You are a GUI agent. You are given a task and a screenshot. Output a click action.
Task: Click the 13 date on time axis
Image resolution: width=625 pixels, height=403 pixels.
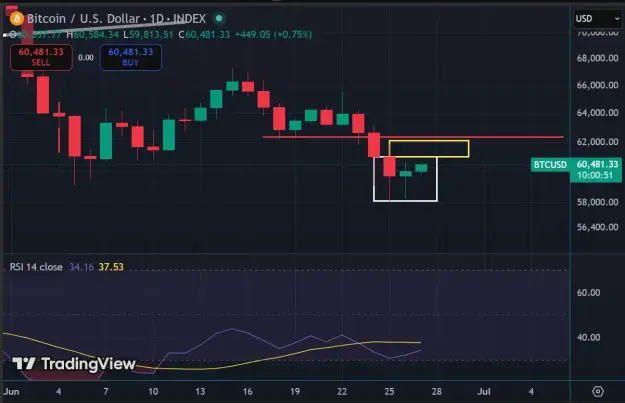click(200, 391)
